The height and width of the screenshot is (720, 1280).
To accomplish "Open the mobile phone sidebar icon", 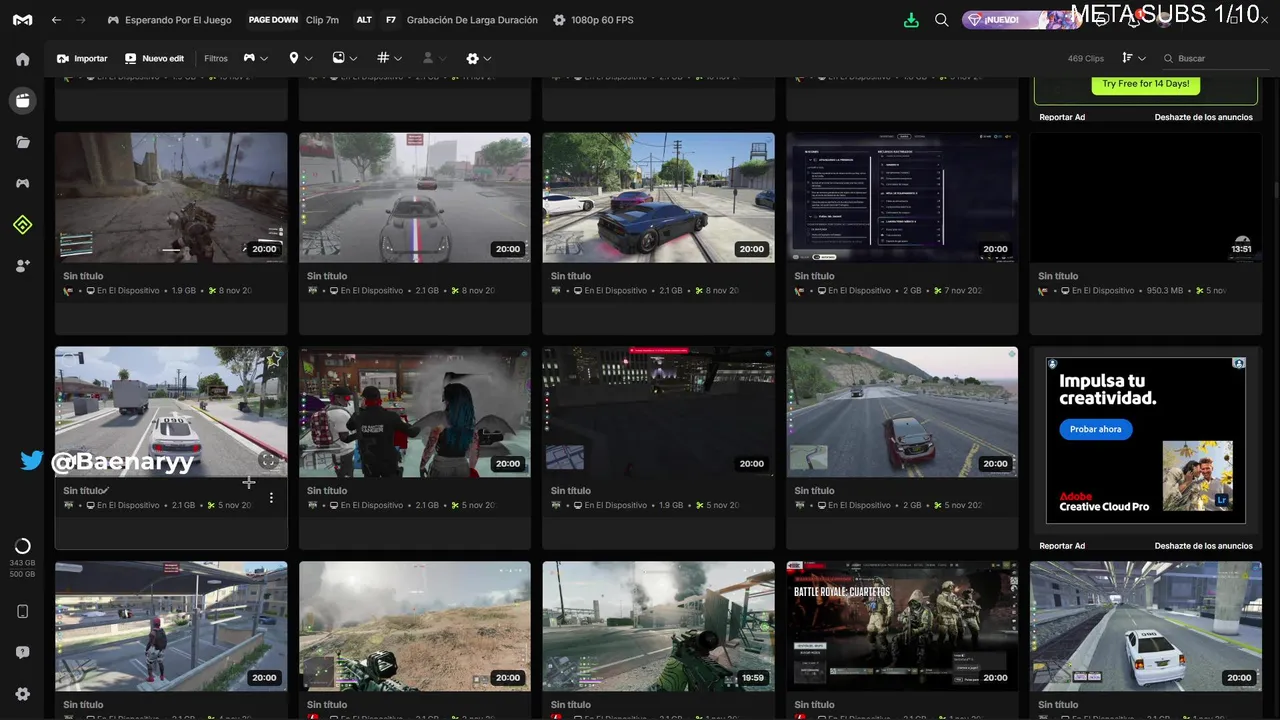I will 22,611.
